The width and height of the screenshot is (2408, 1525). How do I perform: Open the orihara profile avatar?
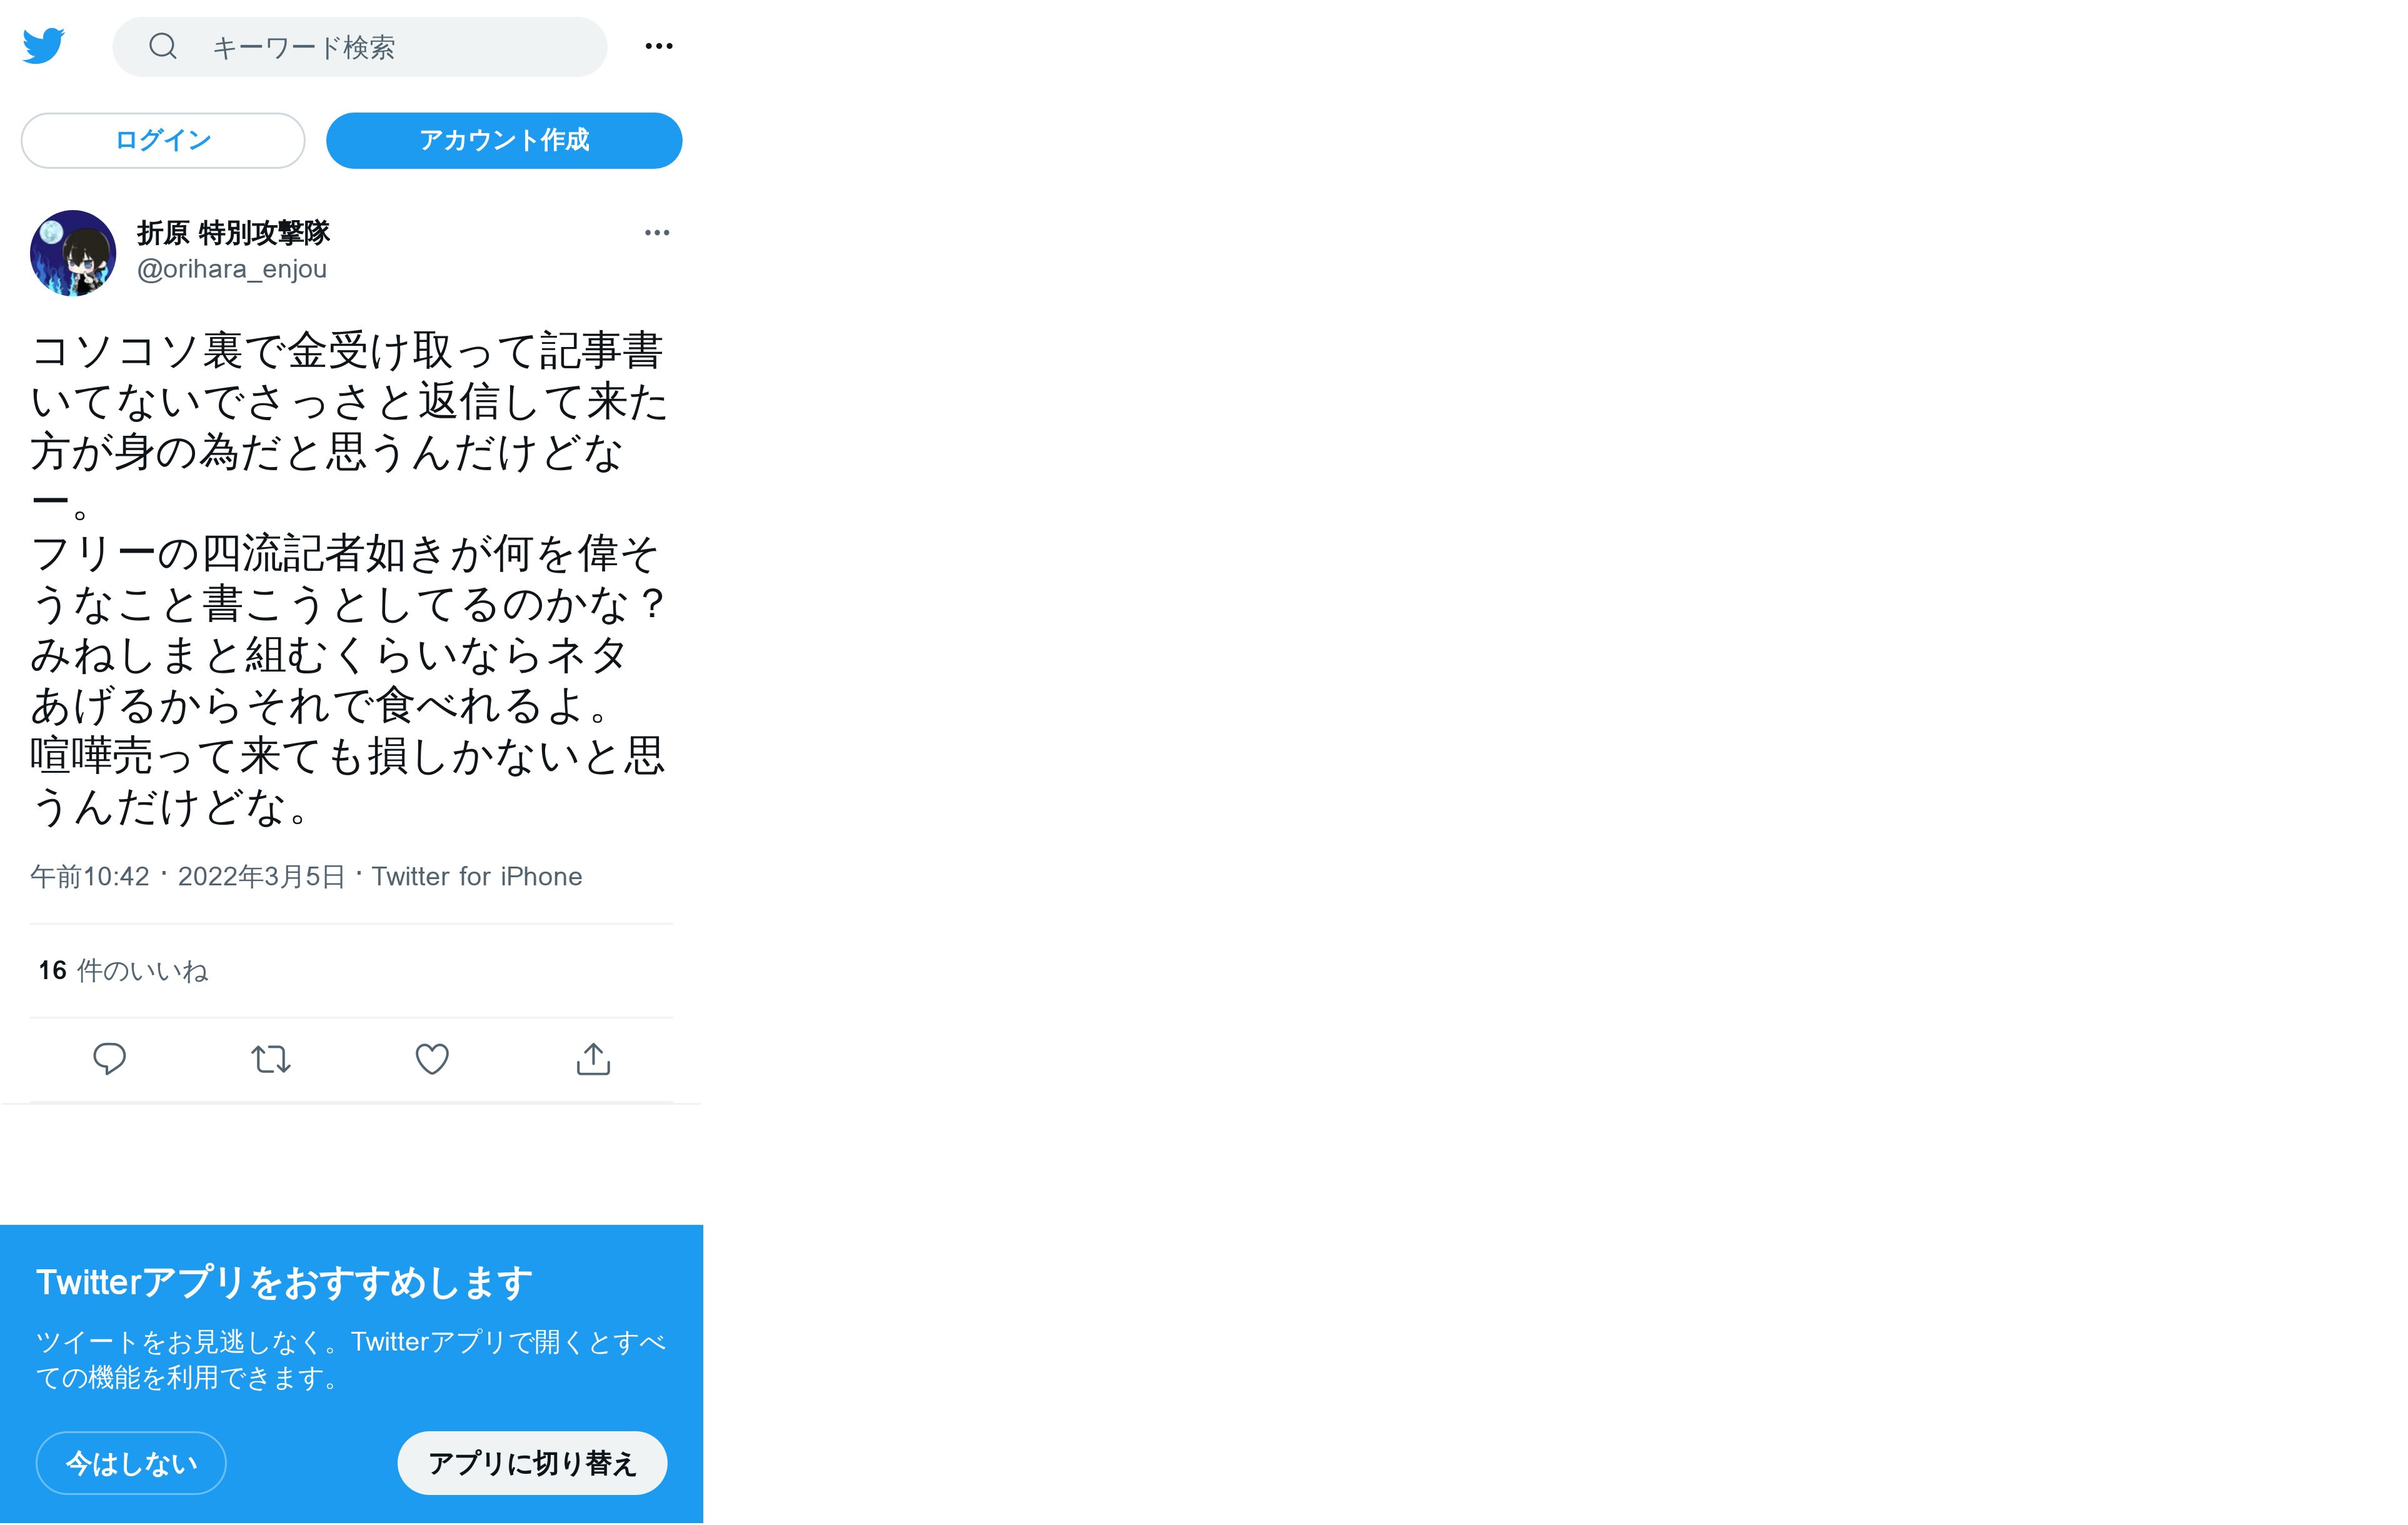pos(73,253)
